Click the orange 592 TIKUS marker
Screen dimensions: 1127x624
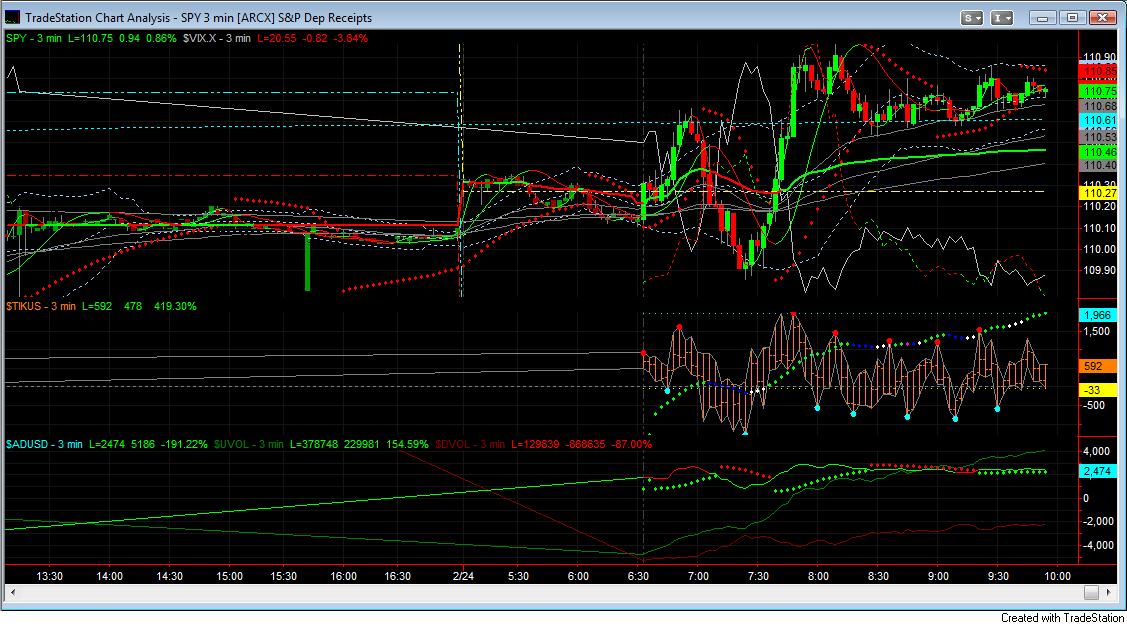pos(1100,366)
